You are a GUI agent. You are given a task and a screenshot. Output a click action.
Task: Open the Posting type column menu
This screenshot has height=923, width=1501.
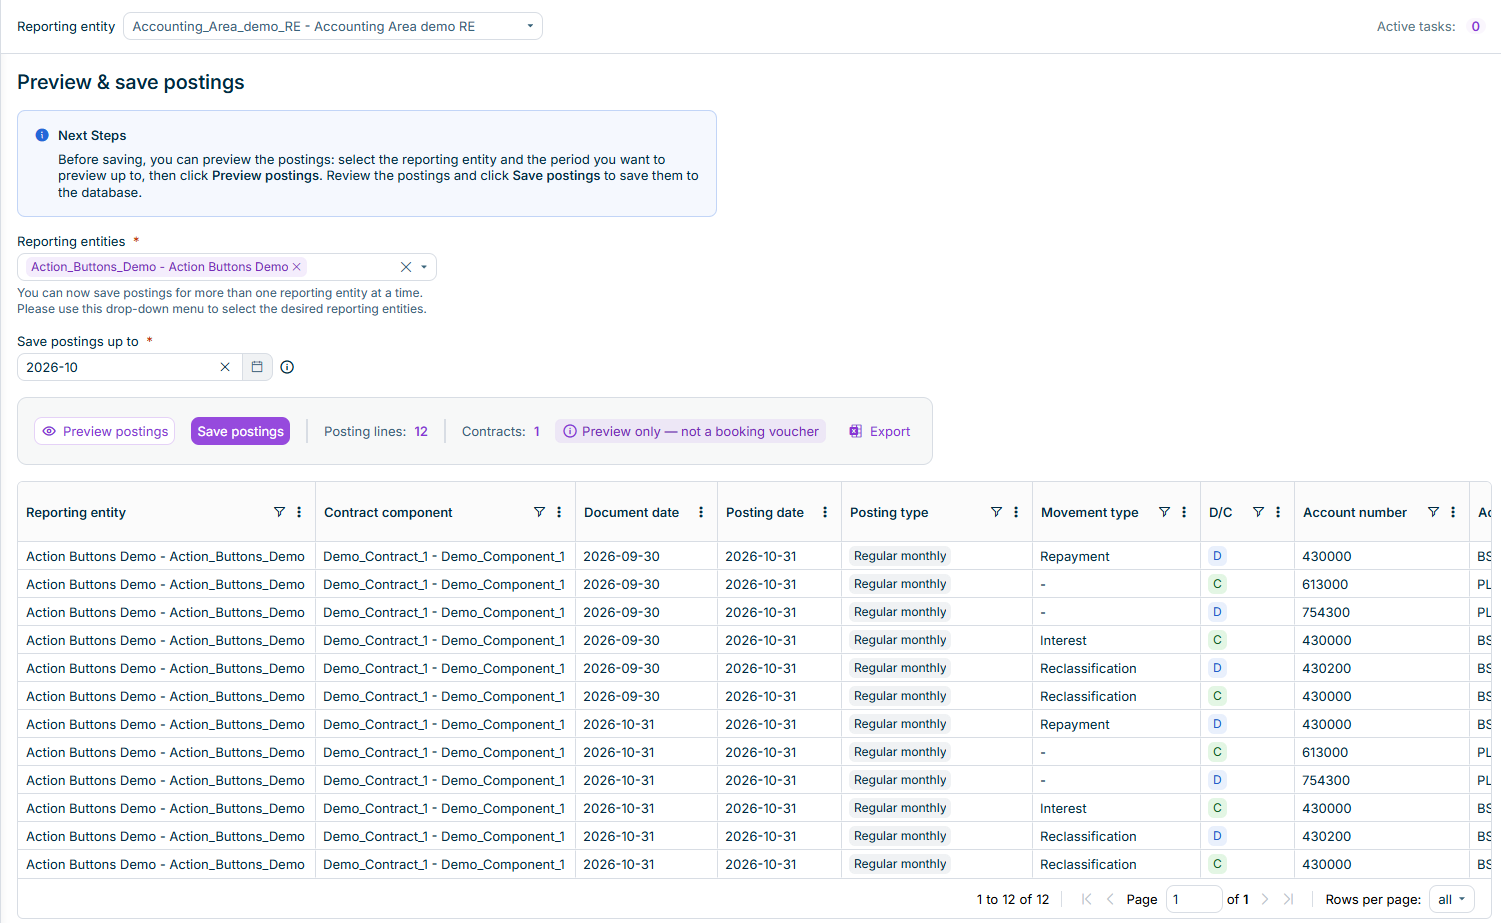tap(1016, 512)
